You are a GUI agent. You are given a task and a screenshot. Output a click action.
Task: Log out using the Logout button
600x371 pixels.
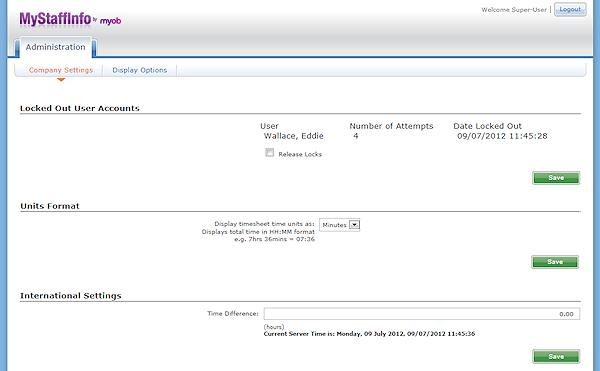click(570, 10)
